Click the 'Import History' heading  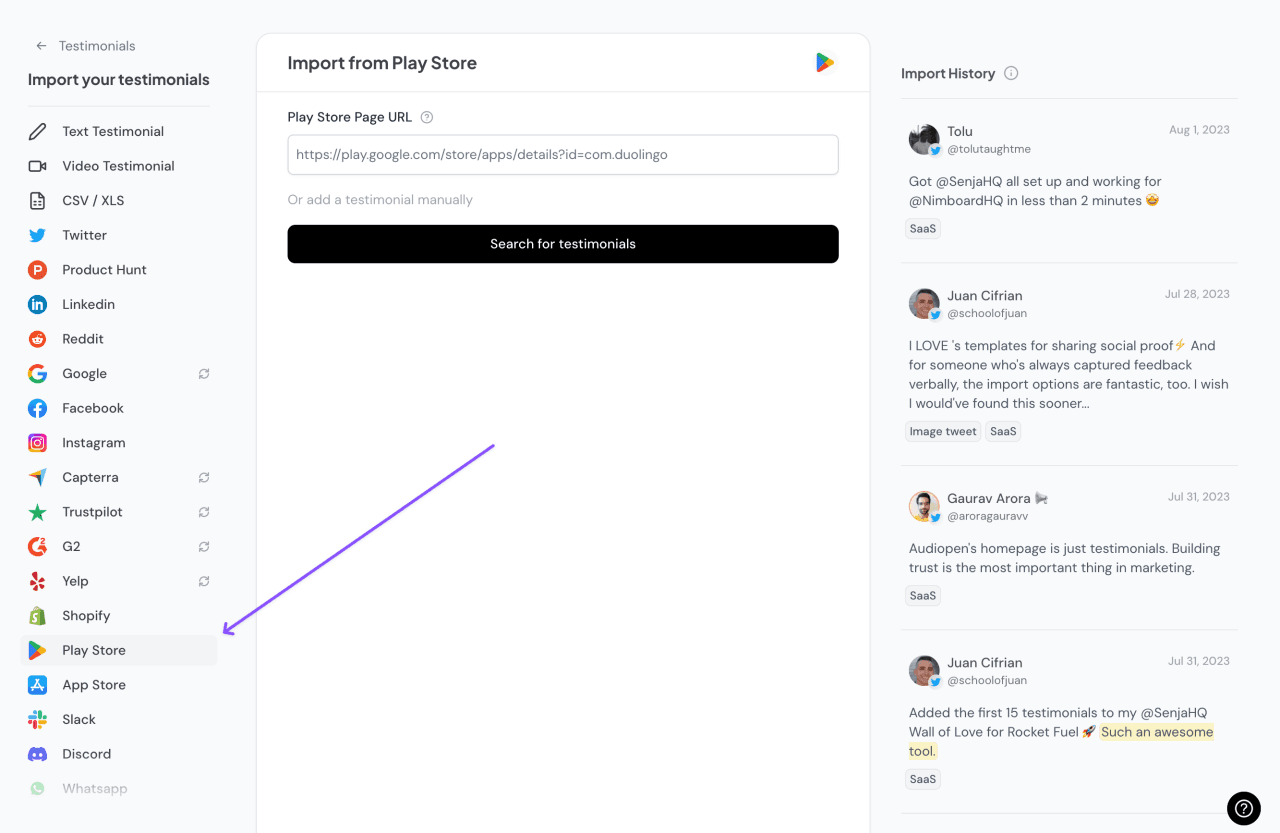pyautogui.click(x=948, y=73)
